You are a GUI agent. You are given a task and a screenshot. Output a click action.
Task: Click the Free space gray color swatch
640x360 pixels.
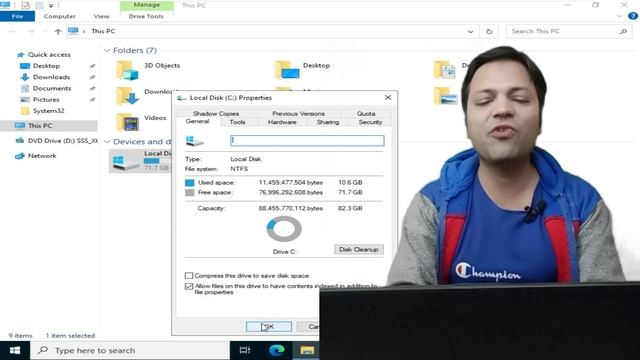189,193
